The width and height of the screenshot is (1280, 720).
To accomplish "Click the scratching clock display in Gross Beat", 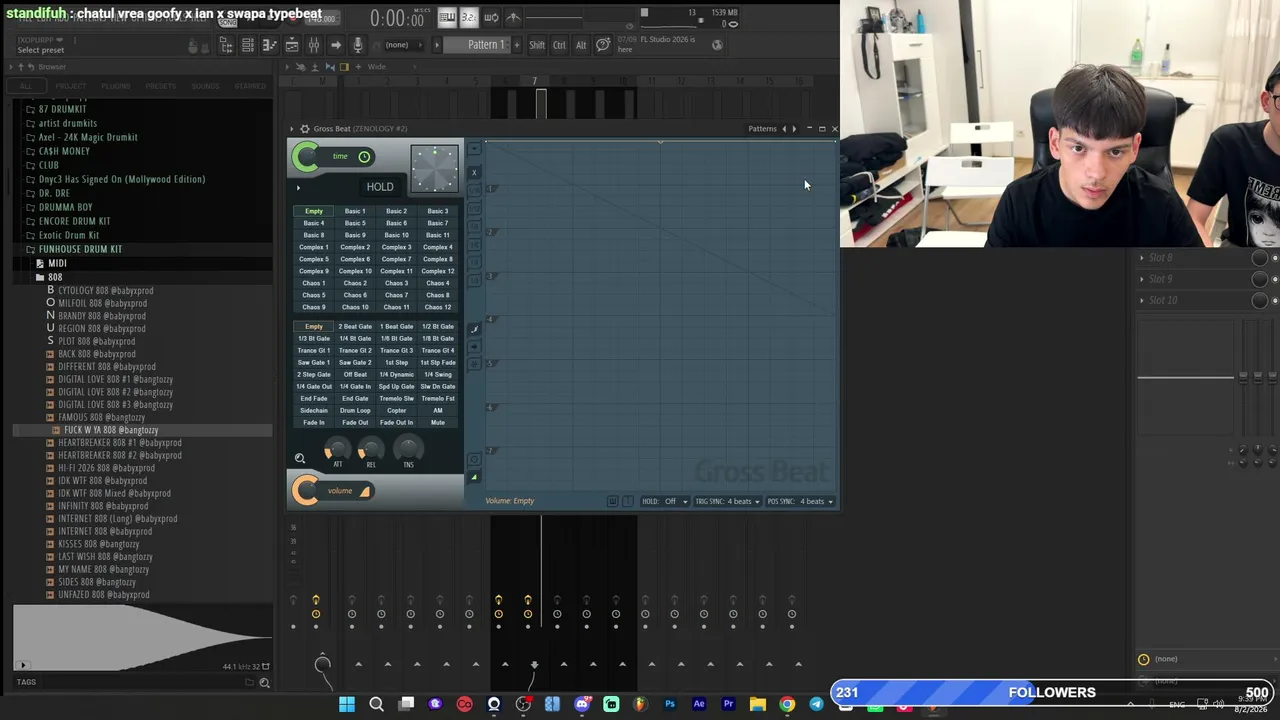I will [434, 169].
